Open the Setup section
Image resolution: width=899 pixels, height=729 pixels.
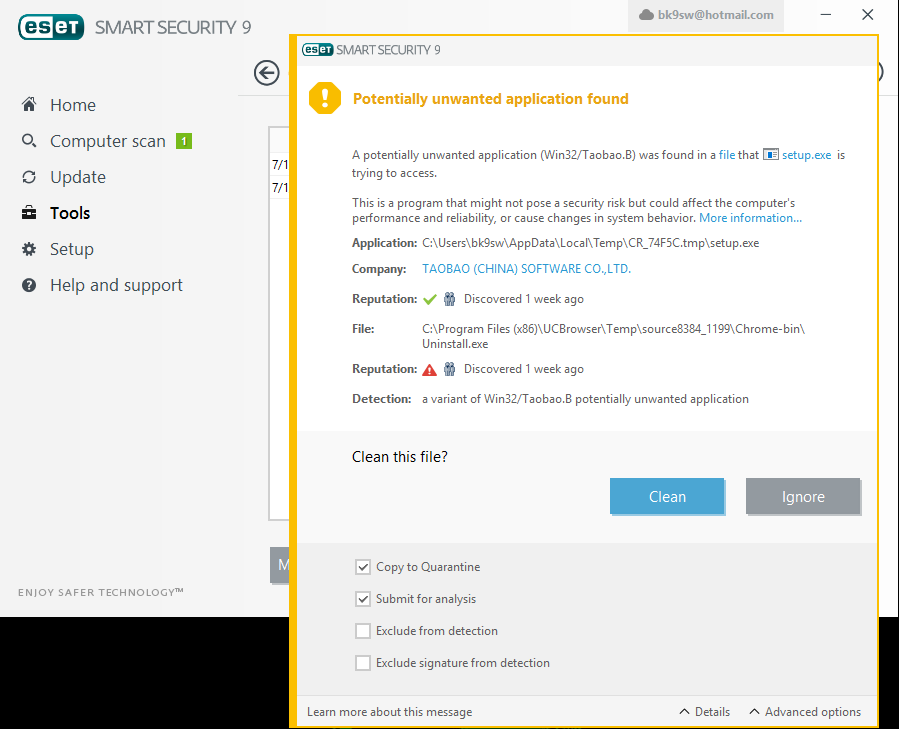point(72,250)
